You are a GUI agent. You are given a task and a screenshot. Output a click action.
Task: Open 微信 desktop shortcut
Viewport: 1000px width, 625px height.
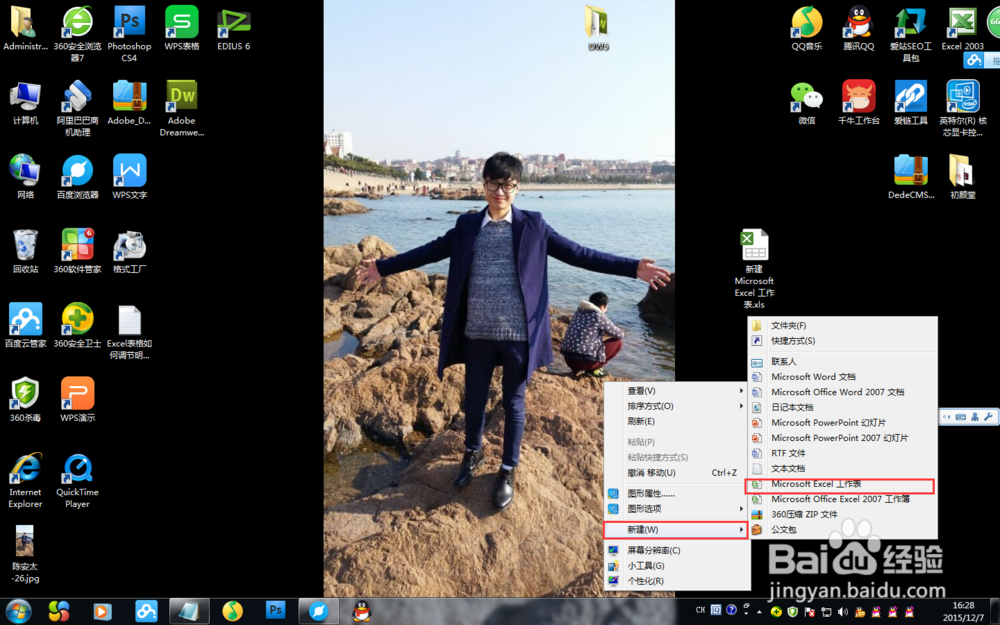[x=806, y=103]
